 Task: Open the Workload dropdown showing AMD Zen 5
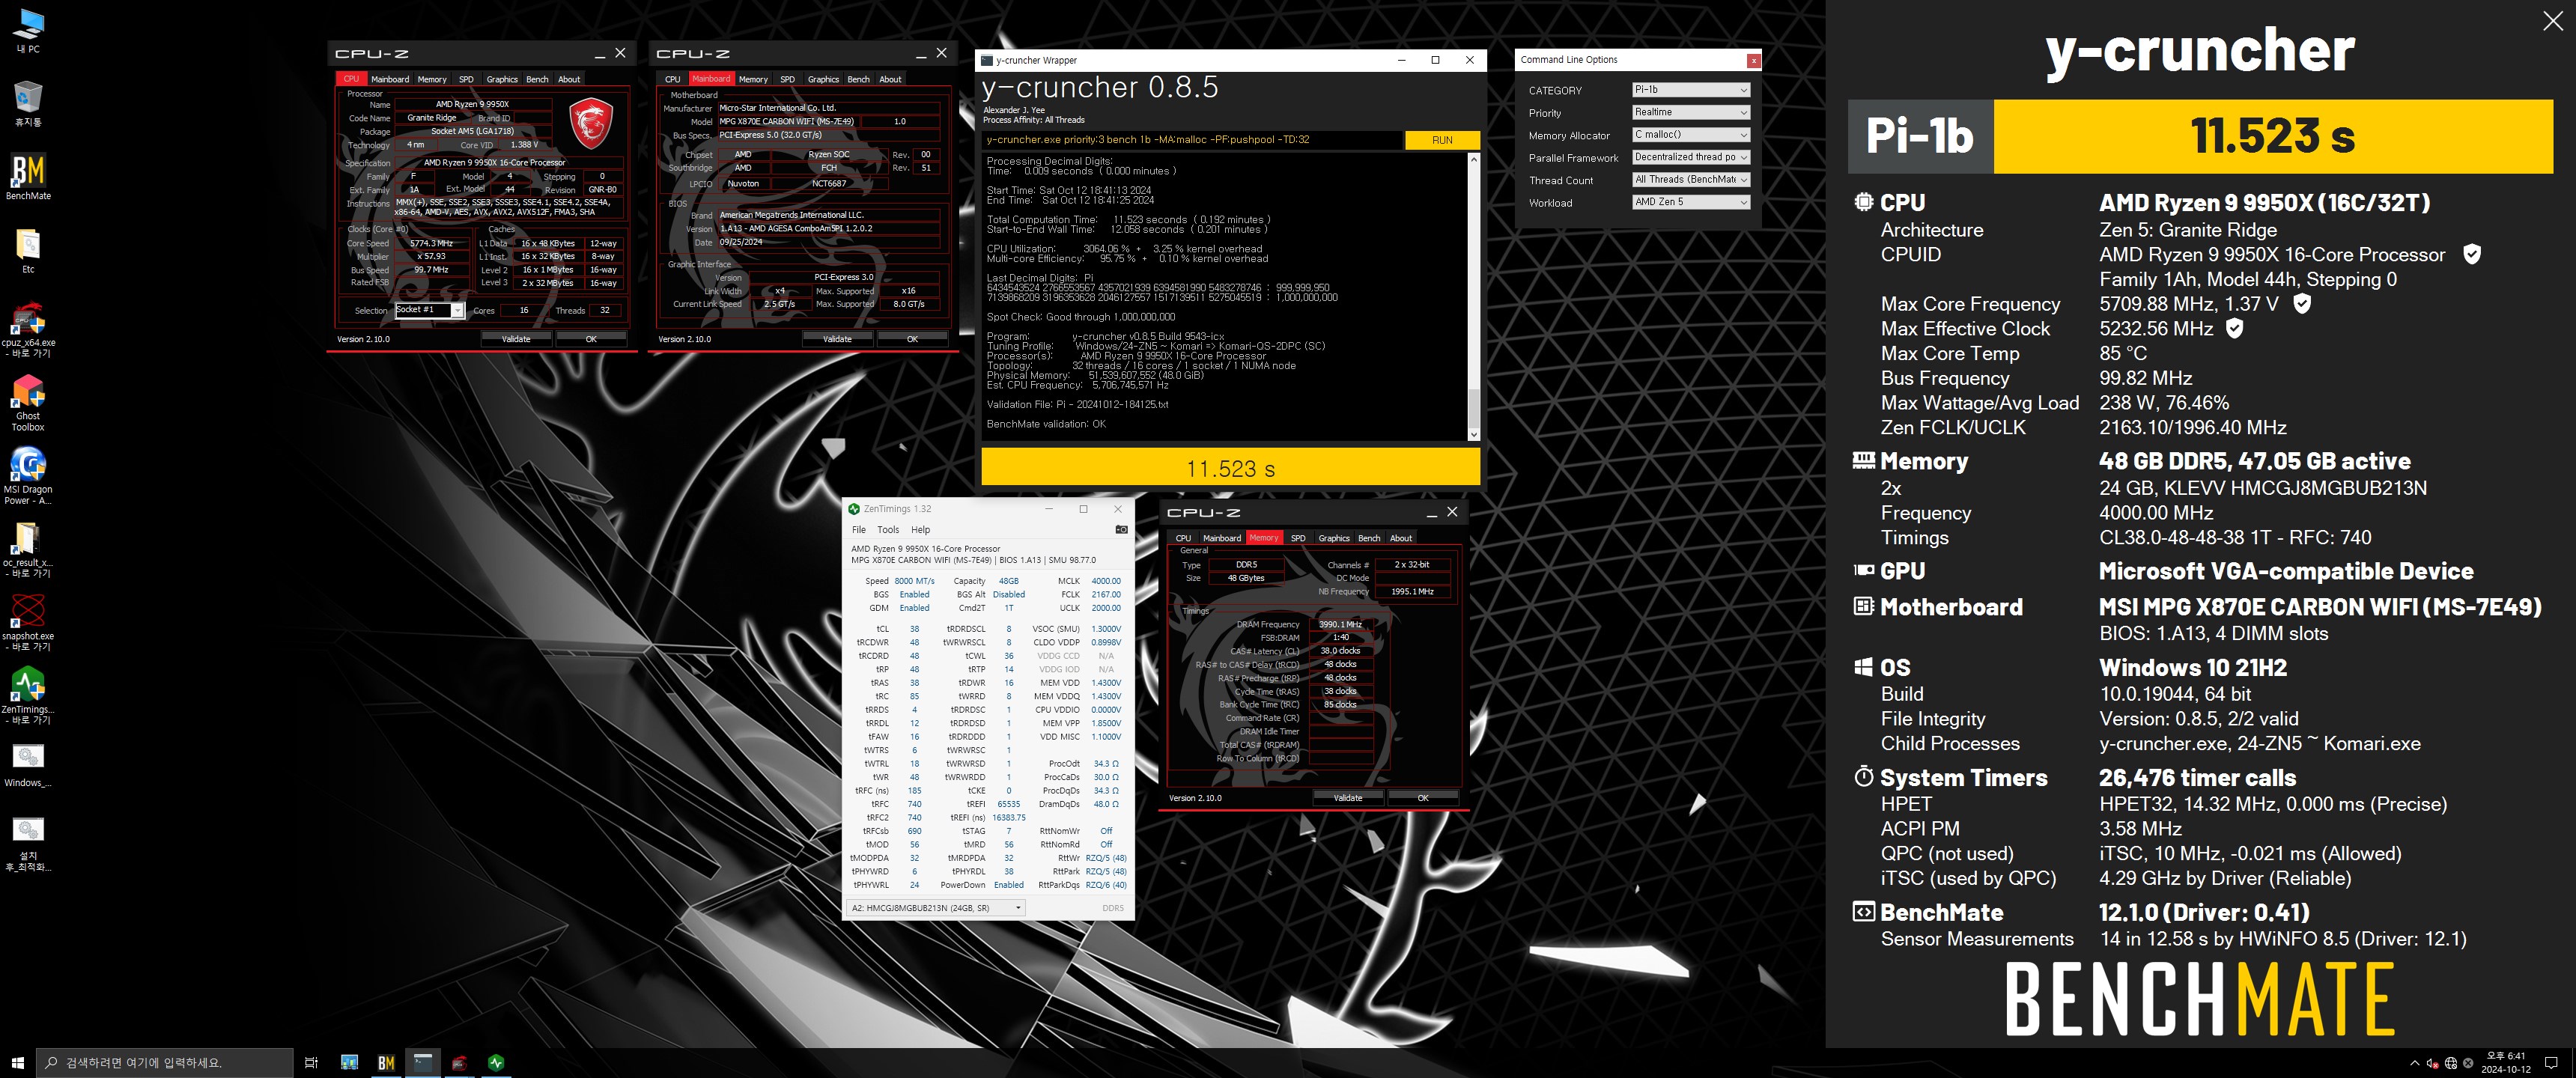tap(1690, 202)
